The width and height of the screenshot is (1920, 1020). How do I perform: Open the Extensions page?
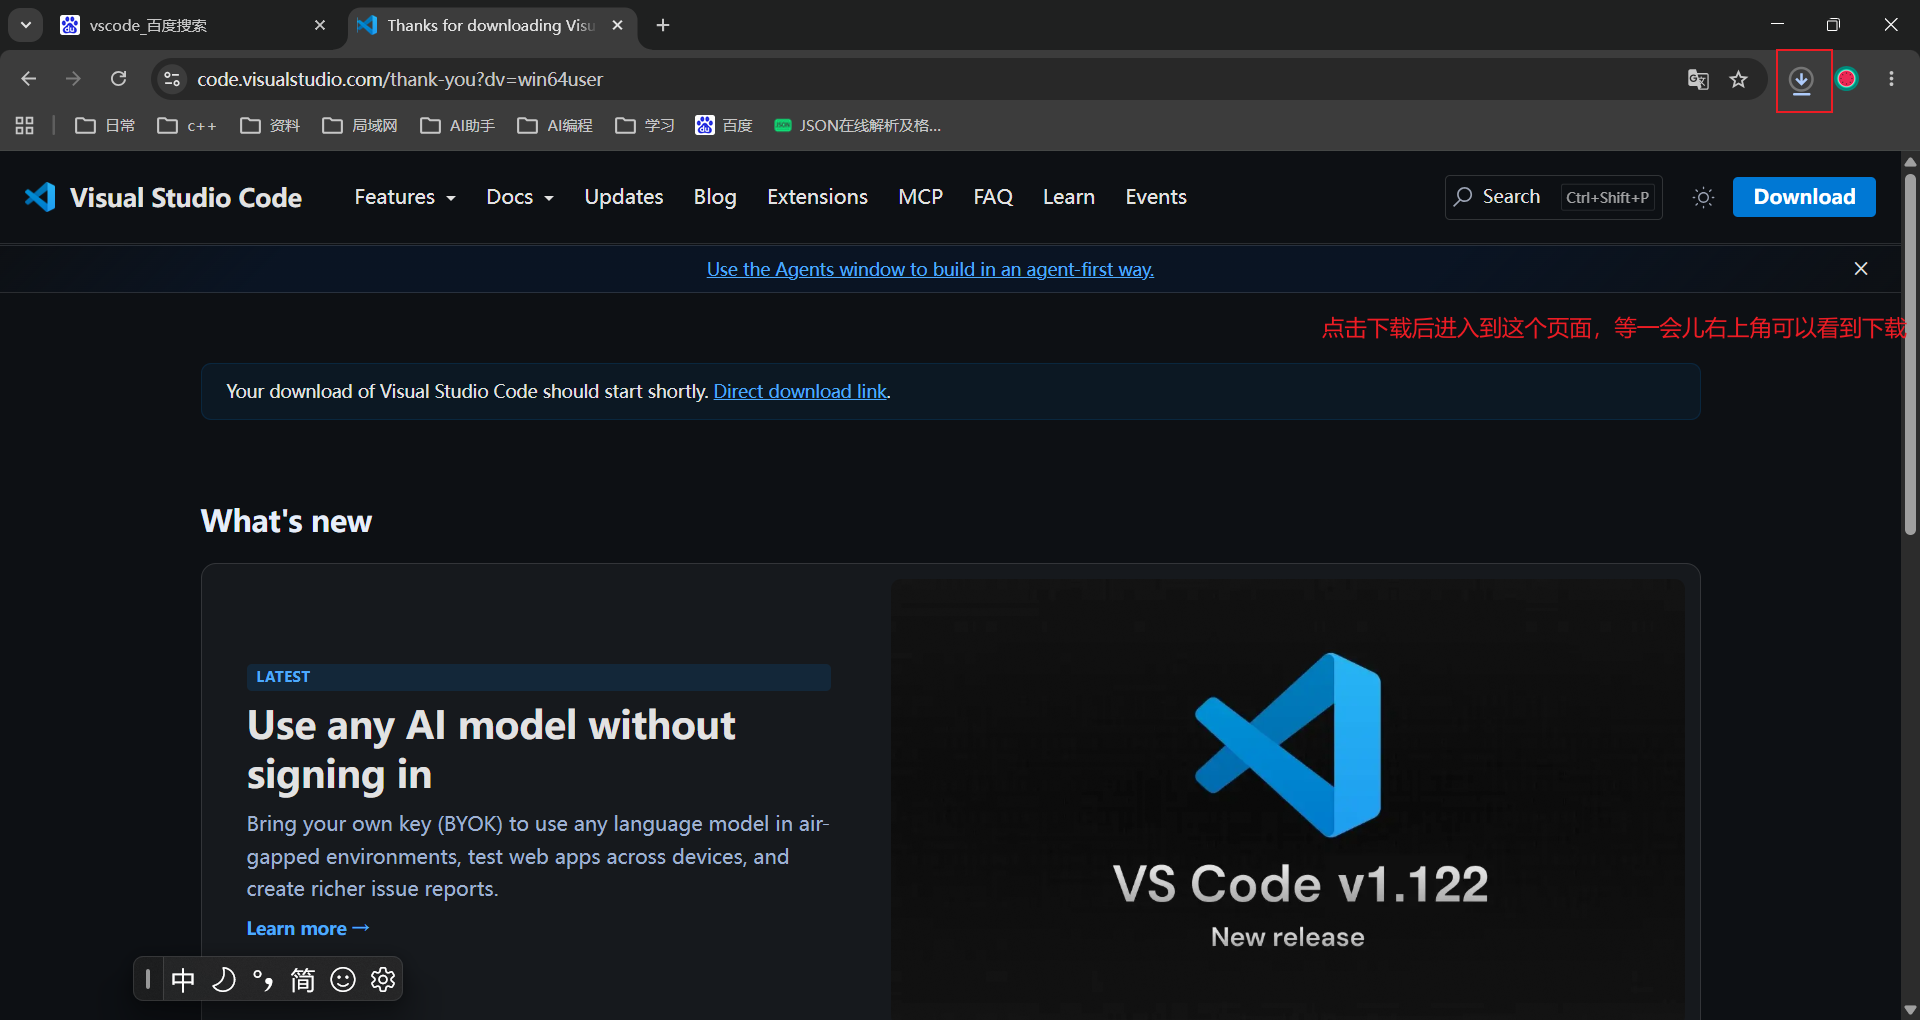(817, 197)
